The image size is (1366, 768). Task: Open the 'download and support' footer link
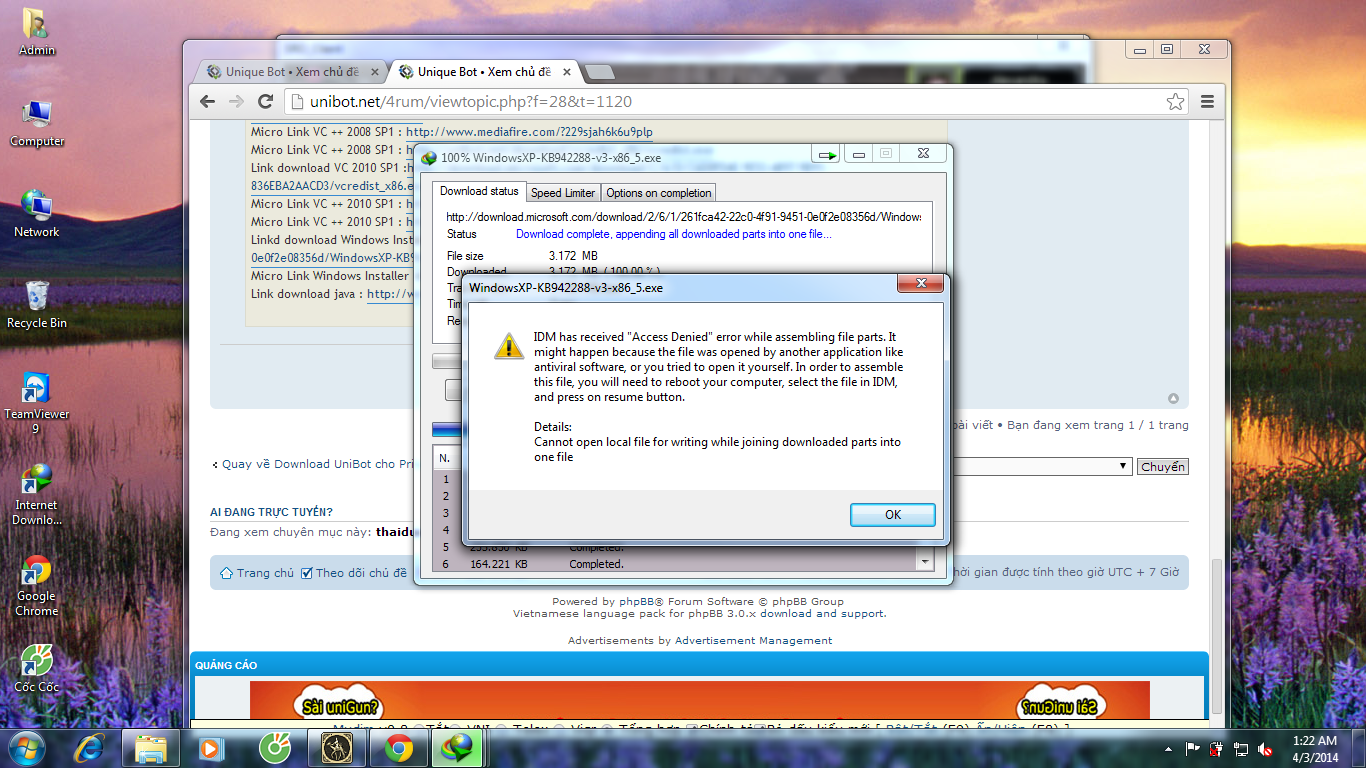coord(822,614)
